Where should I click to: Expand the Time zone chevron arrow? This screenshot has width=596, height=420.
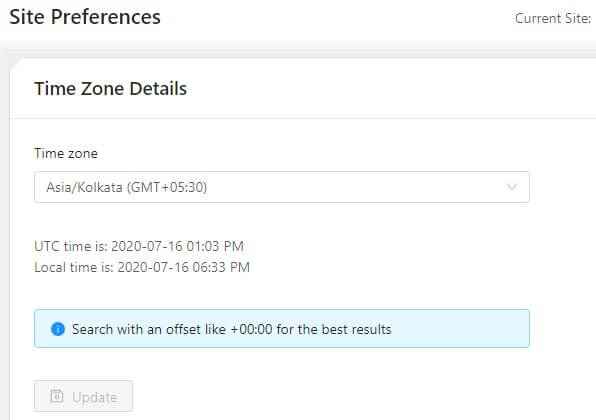click(512, 187)
